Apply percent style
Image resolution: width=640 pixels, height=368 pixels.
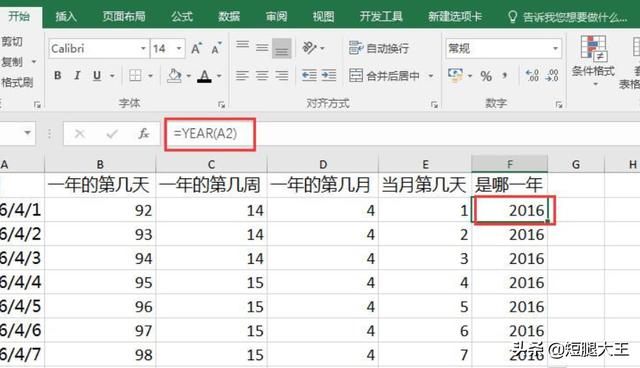pos(486,76)
